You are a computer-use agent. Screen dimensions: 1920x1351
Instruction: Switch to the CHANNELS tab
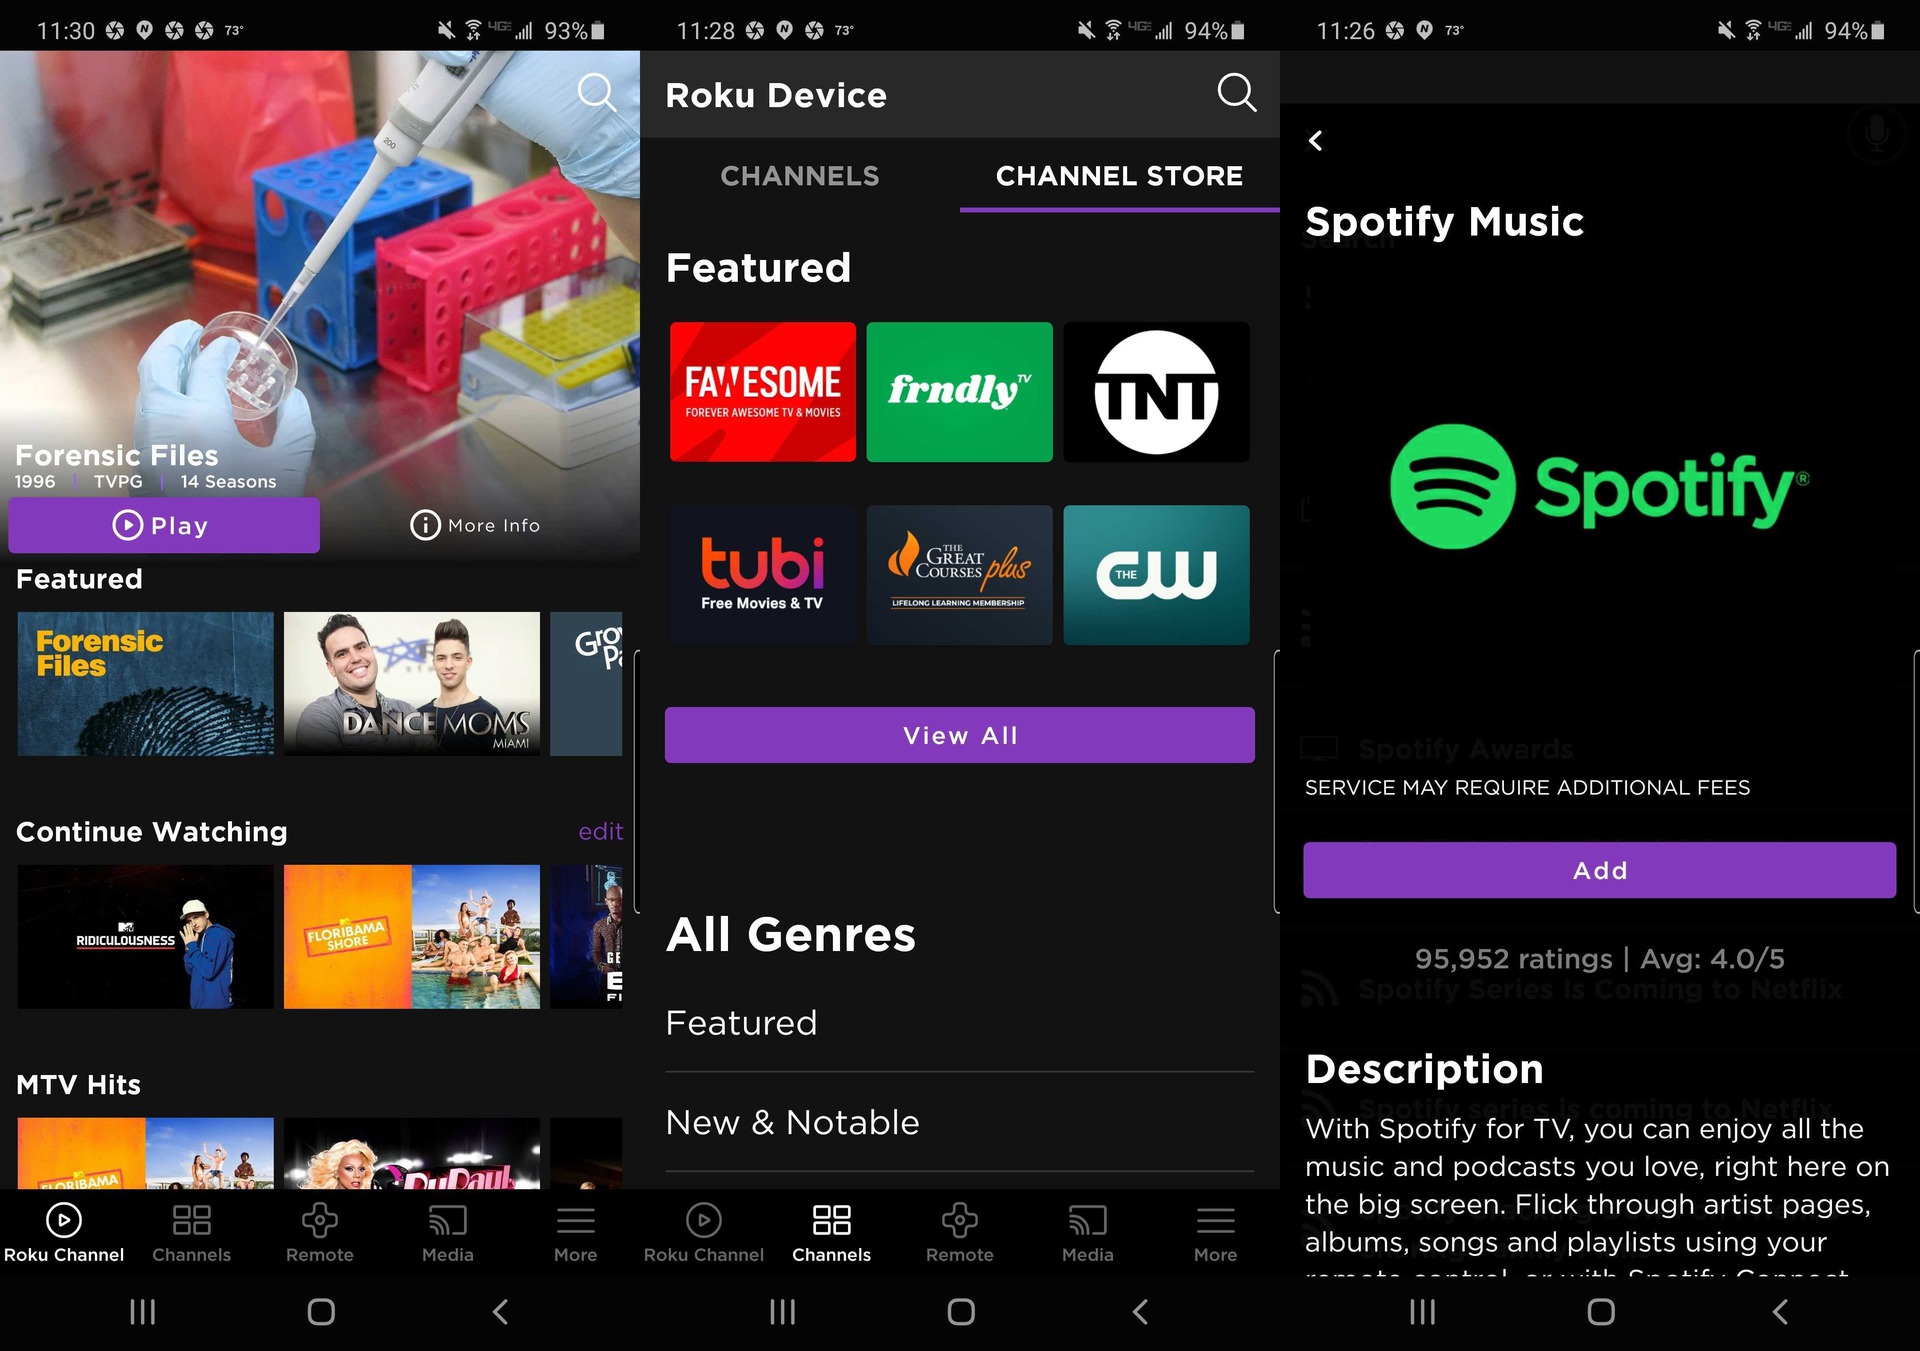point(801,175)
